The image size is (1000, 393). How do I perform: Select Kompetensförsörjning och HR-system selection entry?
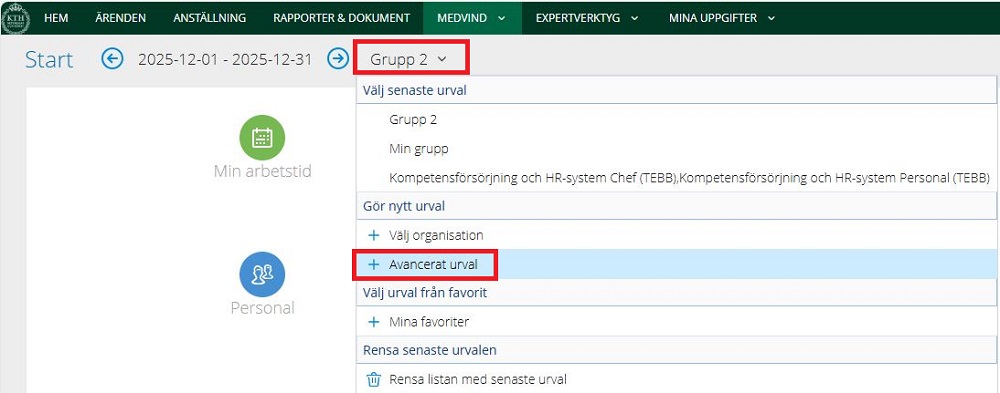click(x=689, y=177)
